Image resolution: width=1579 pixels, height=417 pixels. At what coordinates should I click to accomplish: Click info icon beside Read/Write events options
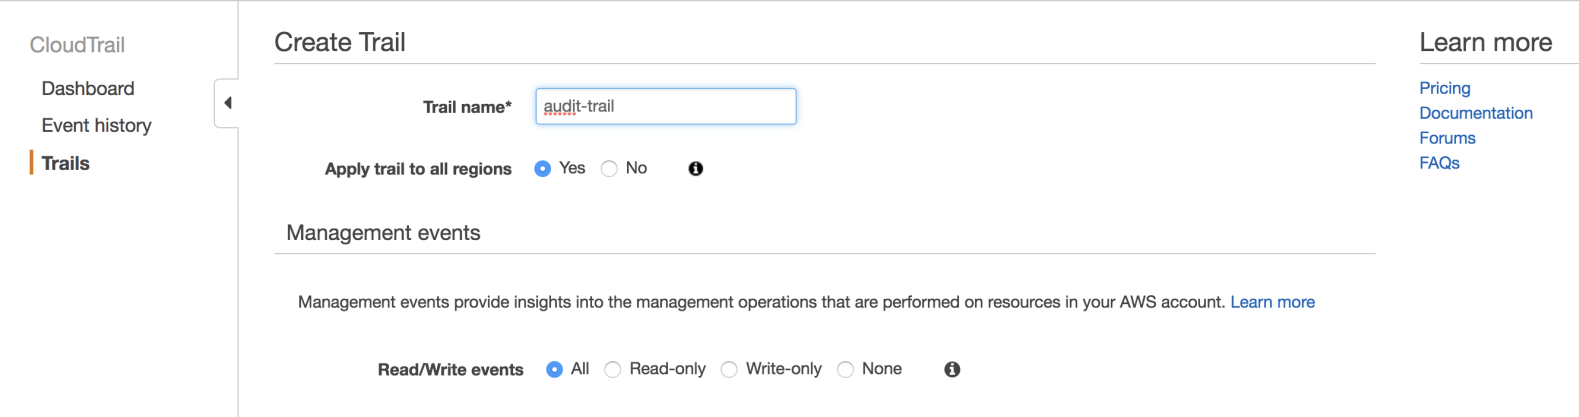pyautogui.click(x=952, y=370)
